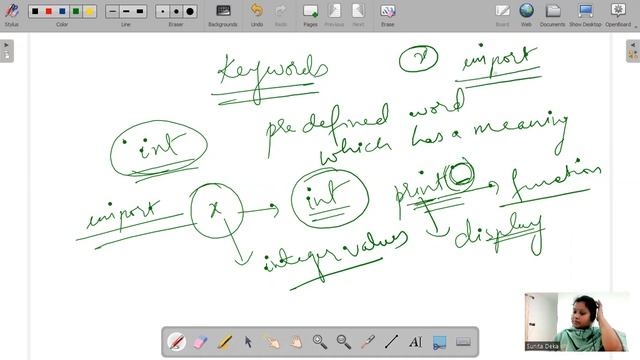This screenshot has width=640, height=360.
Task: Select the Highlighter marker tool
Action: point(224,342)
